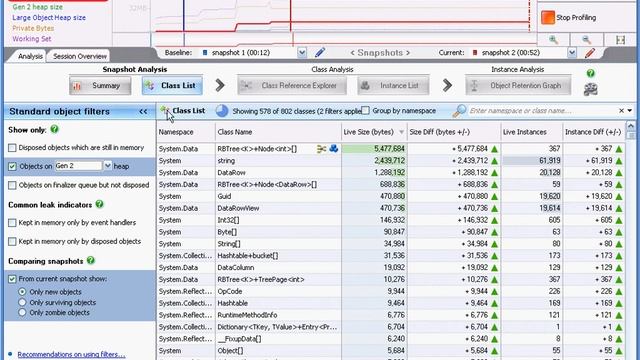Viewport: 640px width, 360px height.
Task: Click the arrow between Instance List and Object Retention Graph
Action: [447, 85]
